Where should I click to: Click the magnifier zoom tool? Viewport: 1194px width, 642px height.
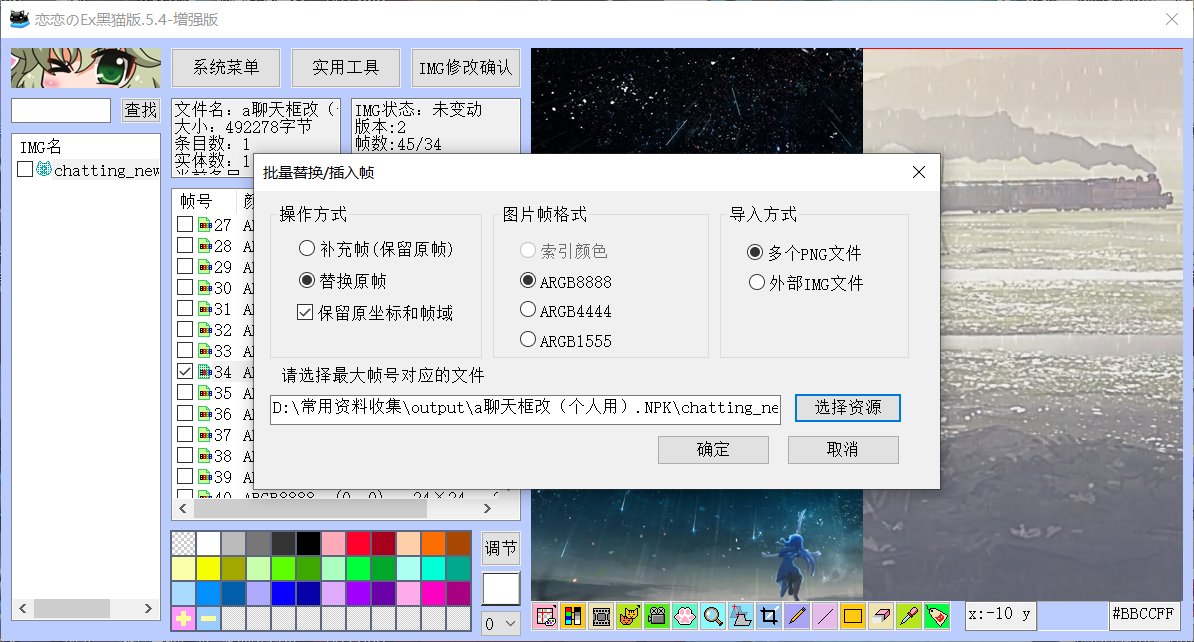(713, 616)
